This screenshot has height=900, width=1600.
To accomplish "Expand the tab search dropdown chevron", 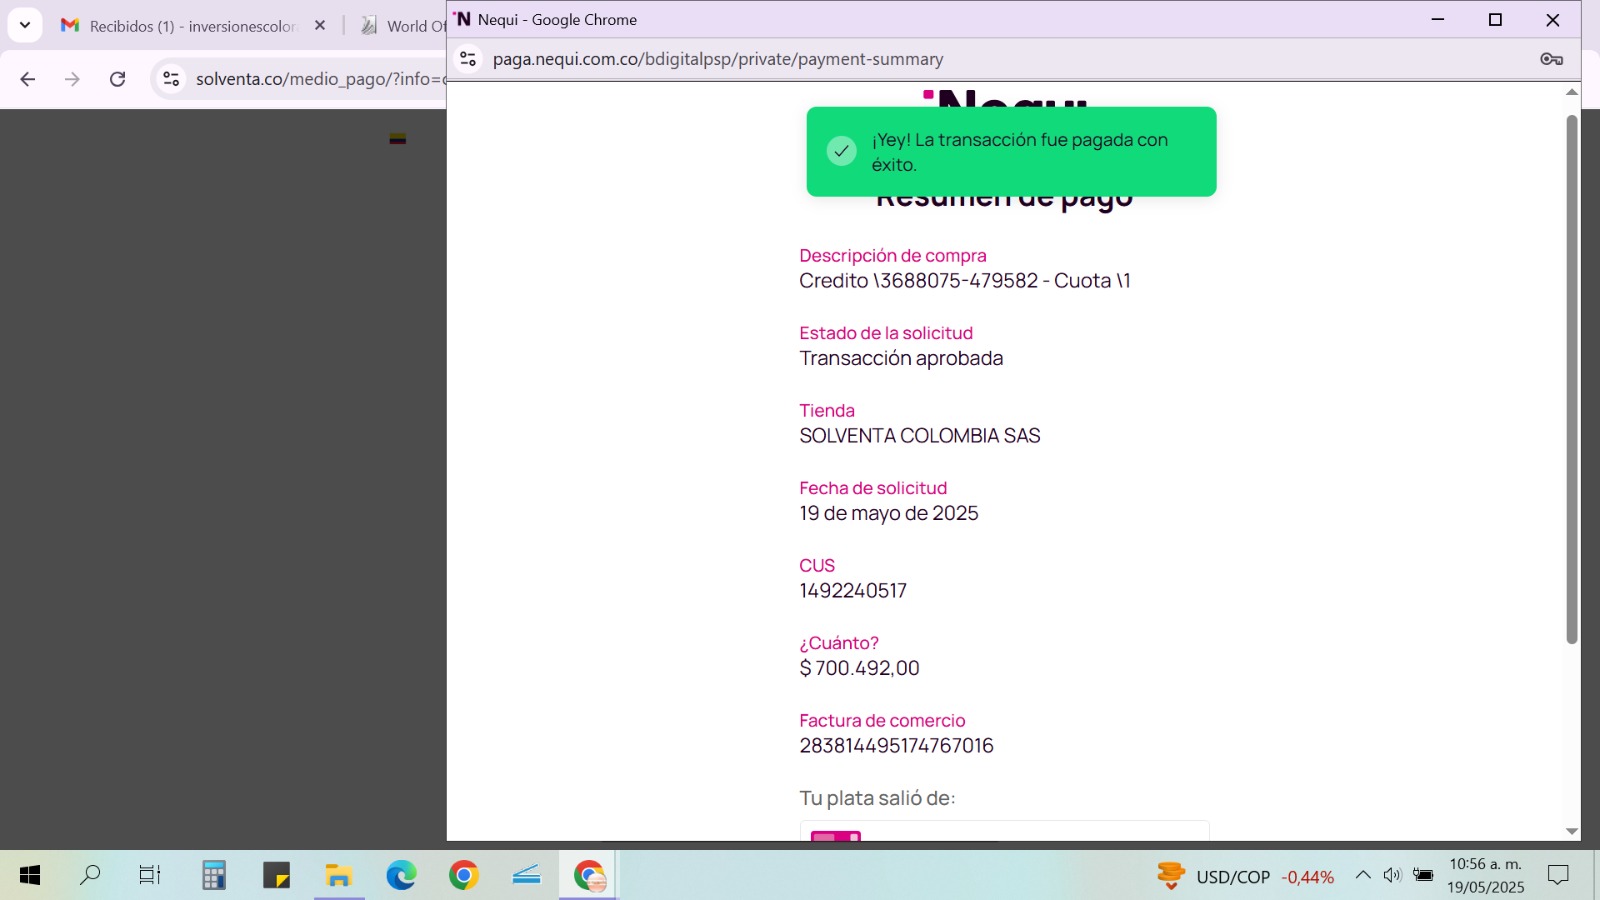I will click(25, 25).
